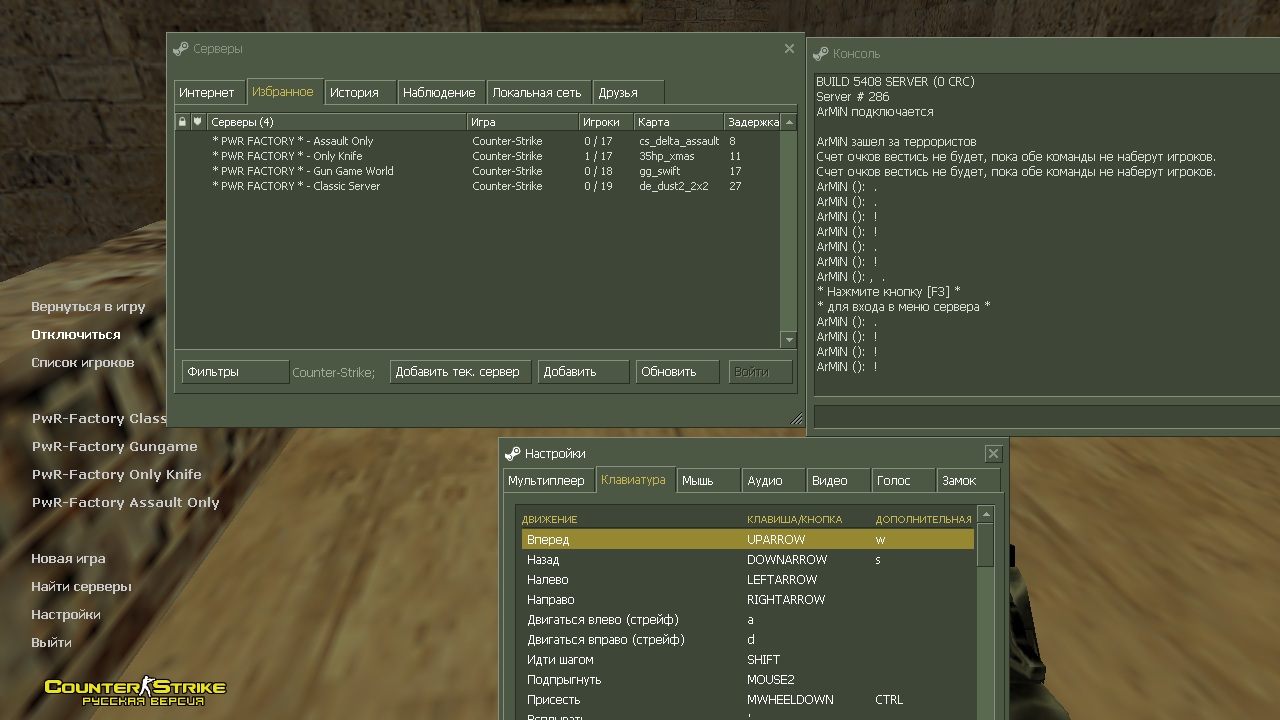
Task: Close the Настройки window
Action: 993,453
